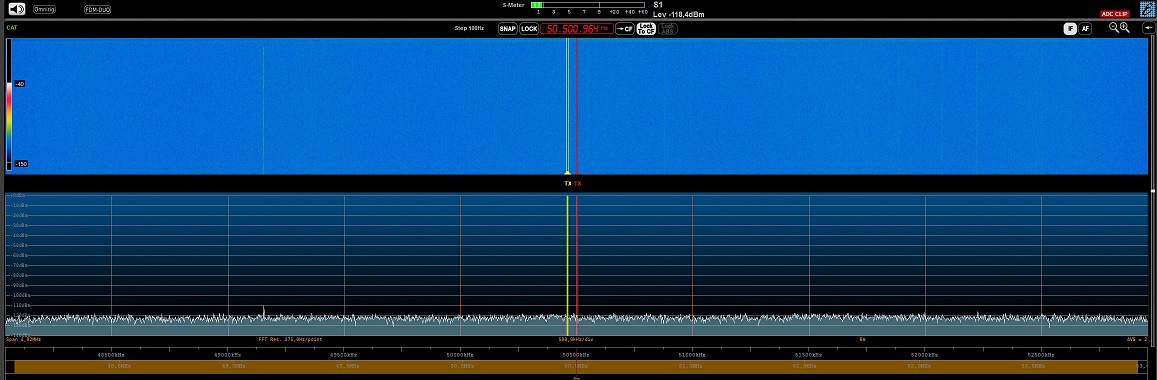Click the 50000kHz frequency scale label
This screenshot has height=380, width=1157.
pyautogui.click(x=460, y=354)
